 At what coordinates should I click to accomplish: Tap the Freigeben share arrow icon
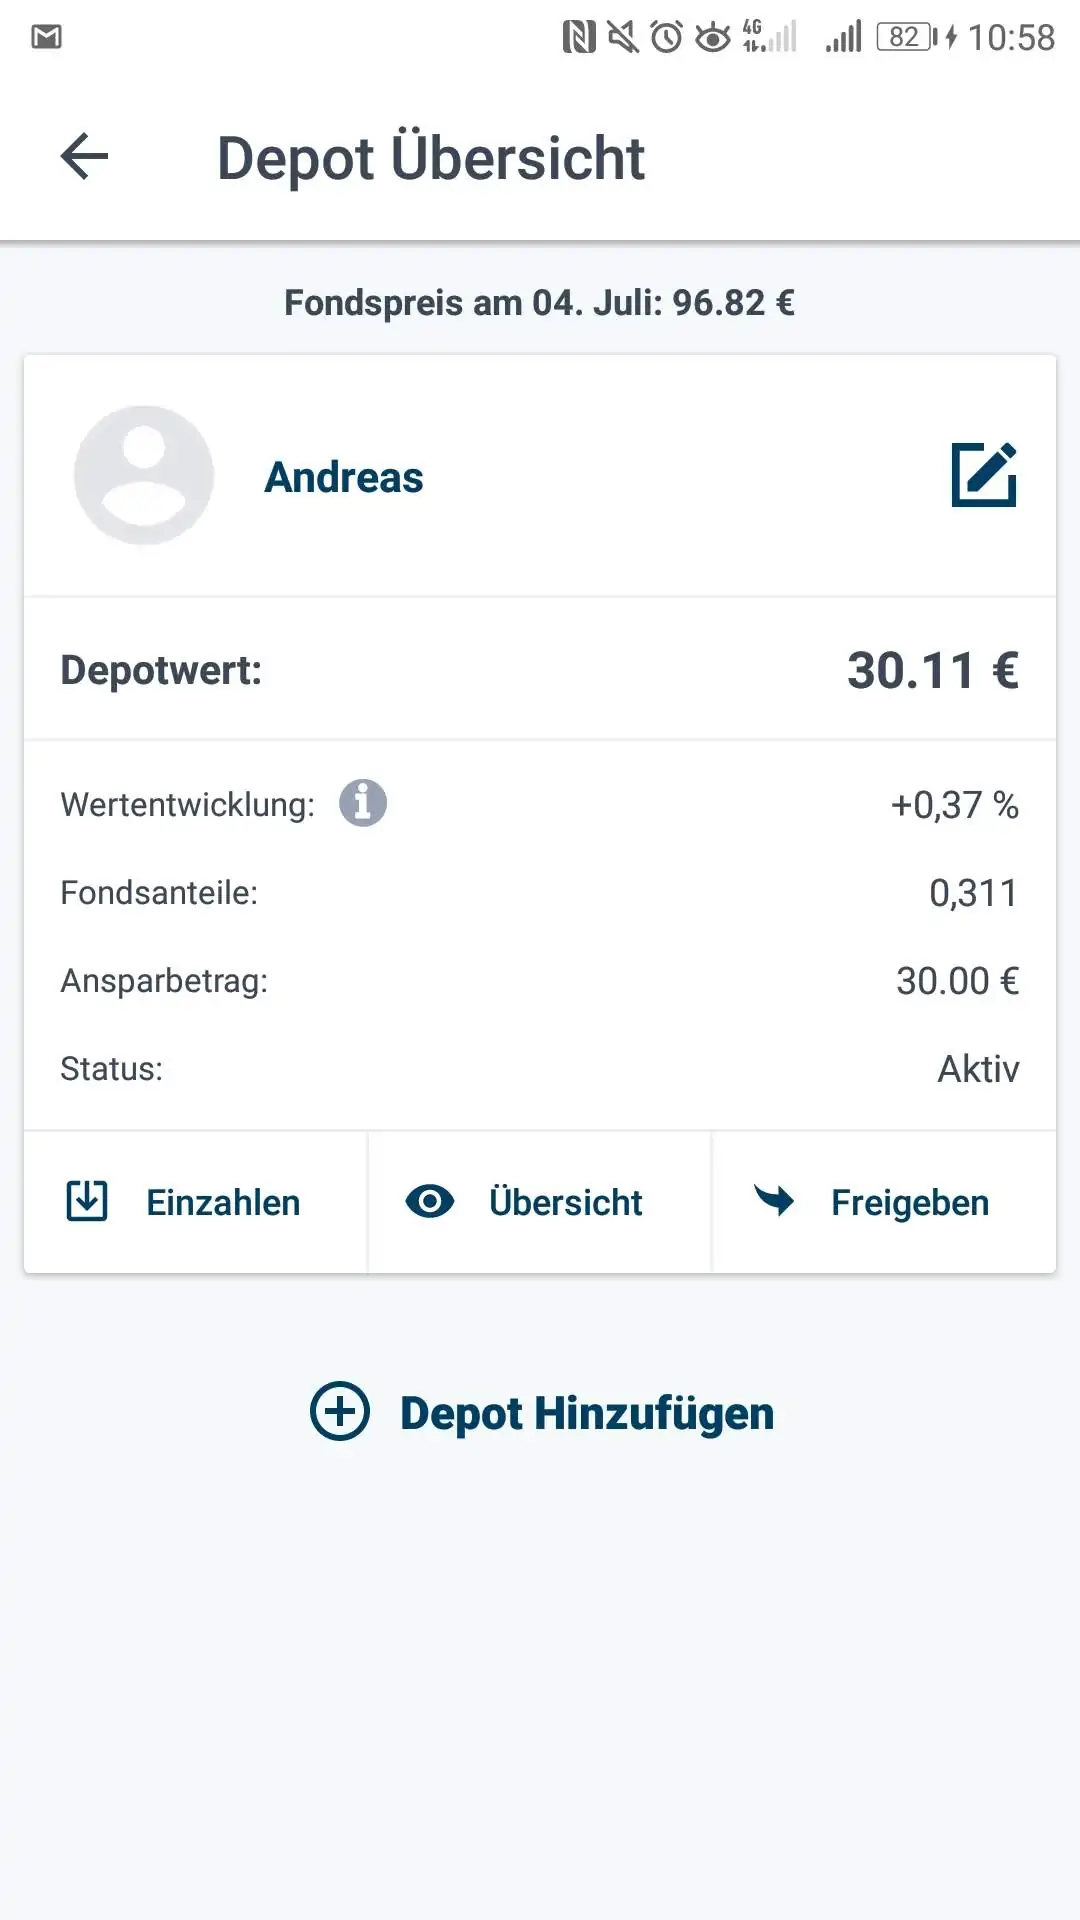tap(774, 1200)
